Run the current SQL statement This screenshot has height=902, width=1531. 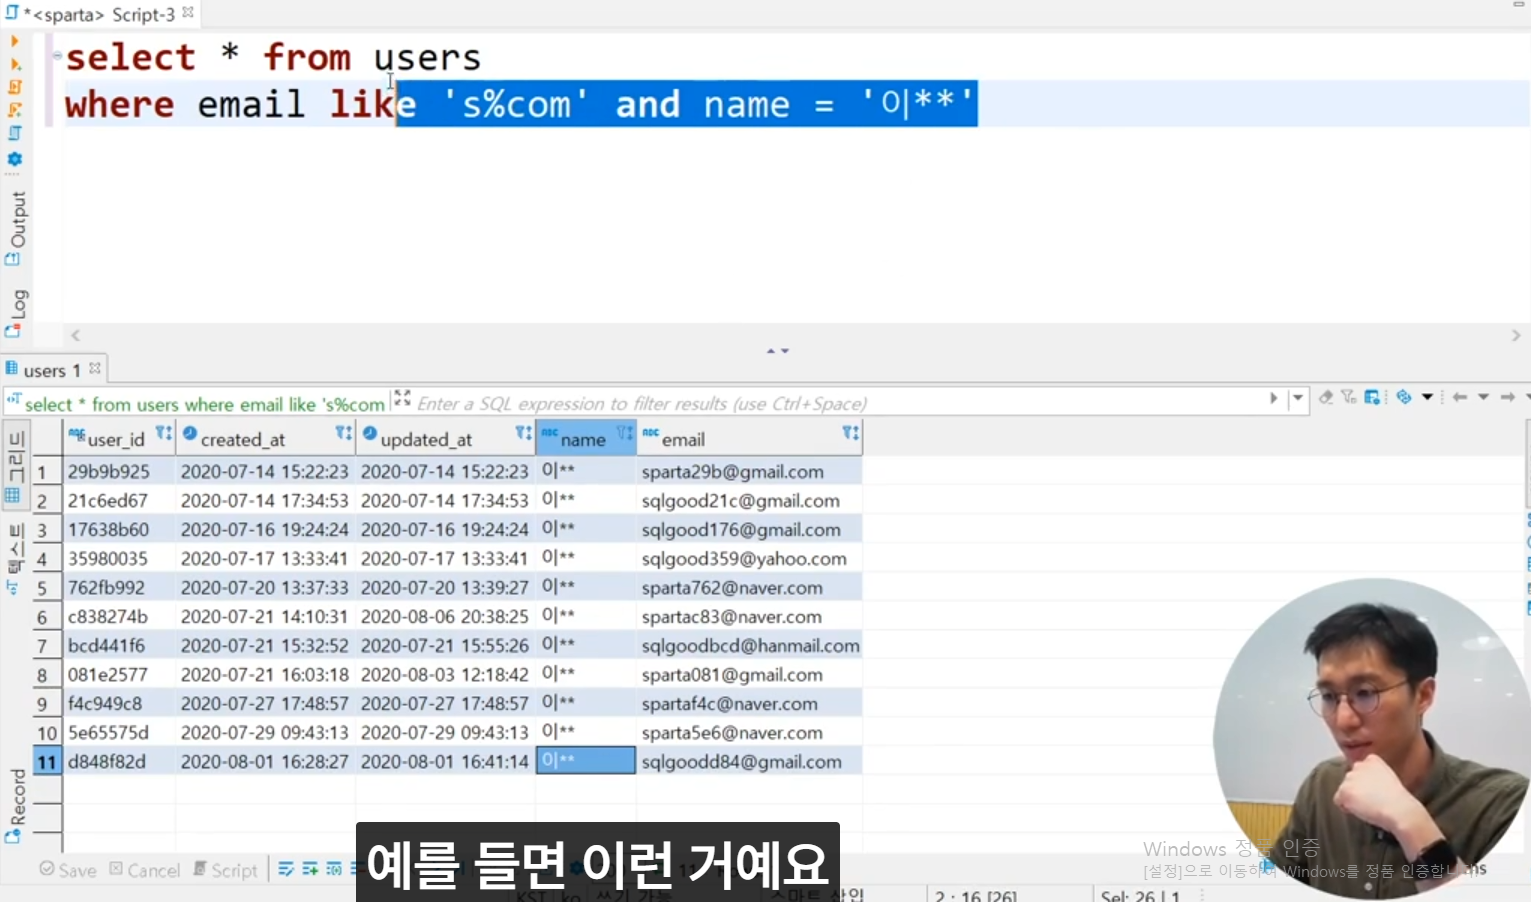click(14, 41)
